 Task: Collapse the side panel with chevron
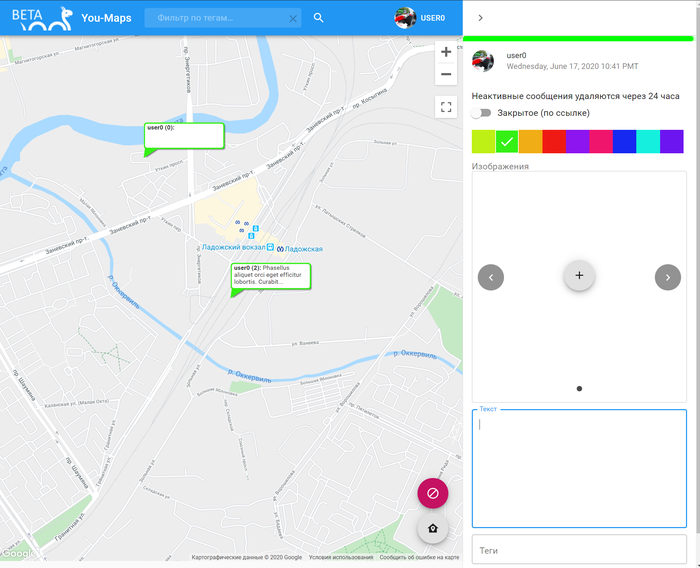tap(481, 18)
